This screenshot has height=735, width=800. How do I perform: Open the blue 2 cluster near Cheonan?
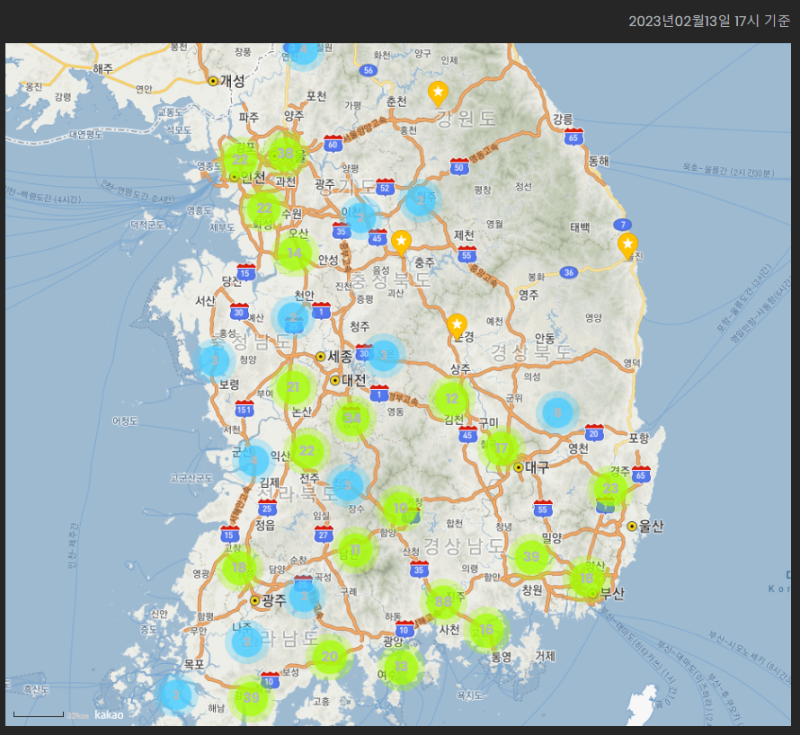click(x=293, y=317)
